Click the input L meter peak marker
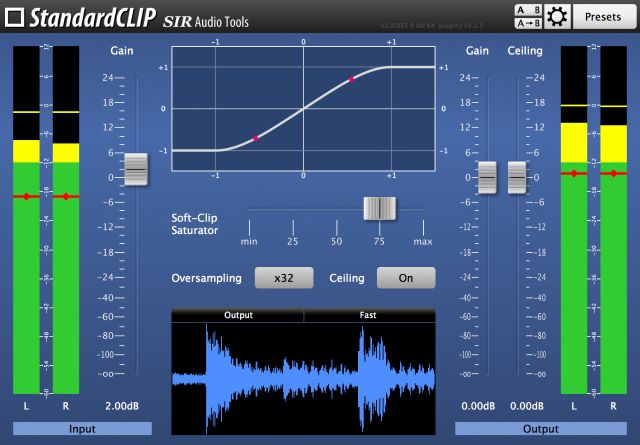Screen dimensions: 640x445 27,197
